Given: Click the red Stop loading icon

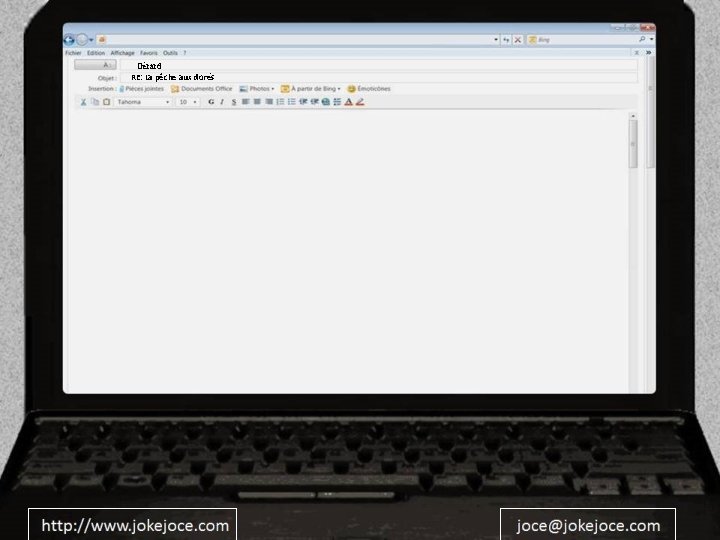Looking at the screenshot, I should [518, 40].
